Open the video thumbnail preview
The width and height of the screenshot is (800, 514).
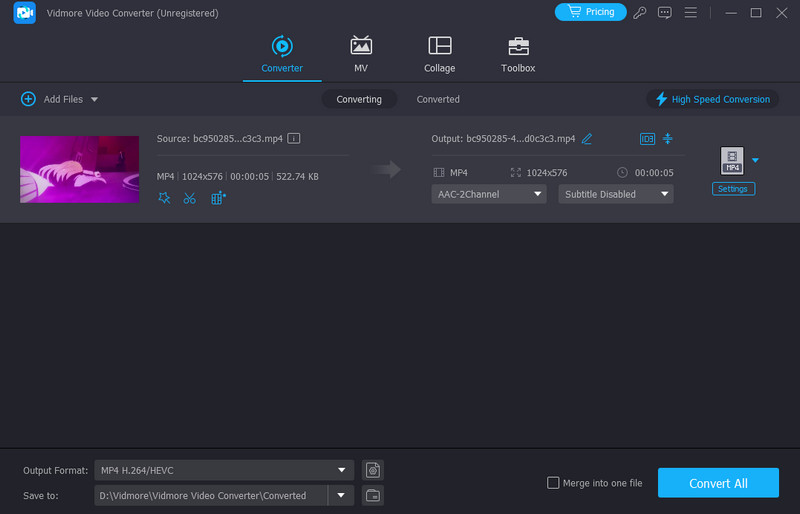pos(80,169)
